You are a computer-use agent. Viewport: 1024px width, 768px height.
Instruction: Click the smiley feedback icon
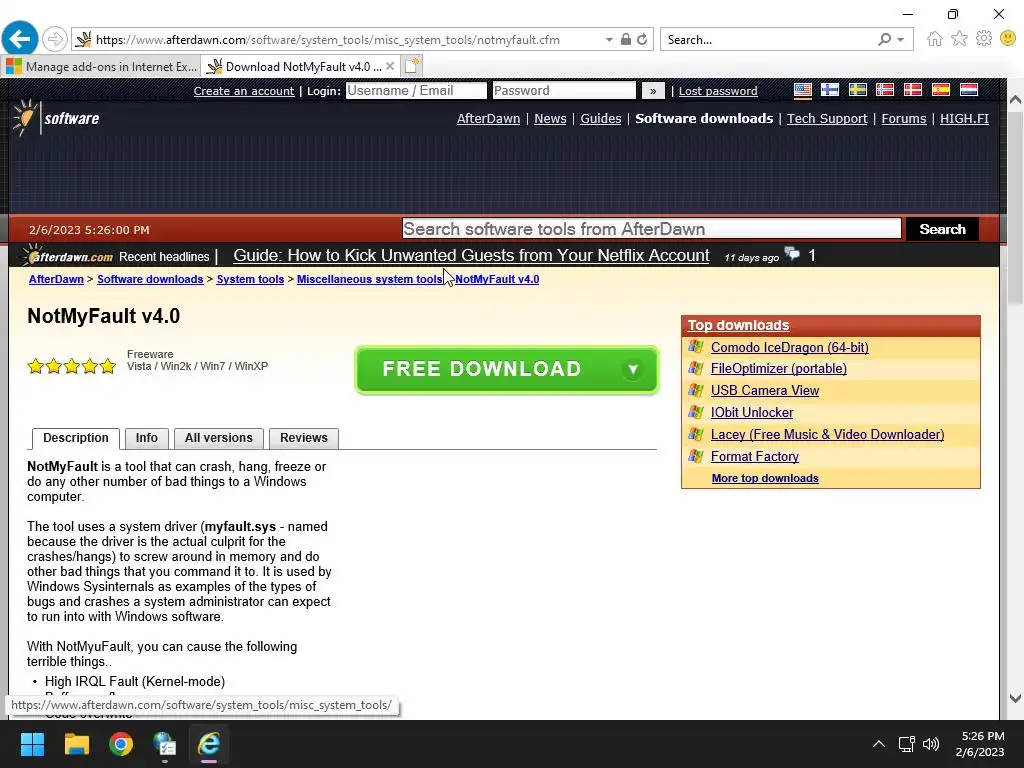point(1008,39)
